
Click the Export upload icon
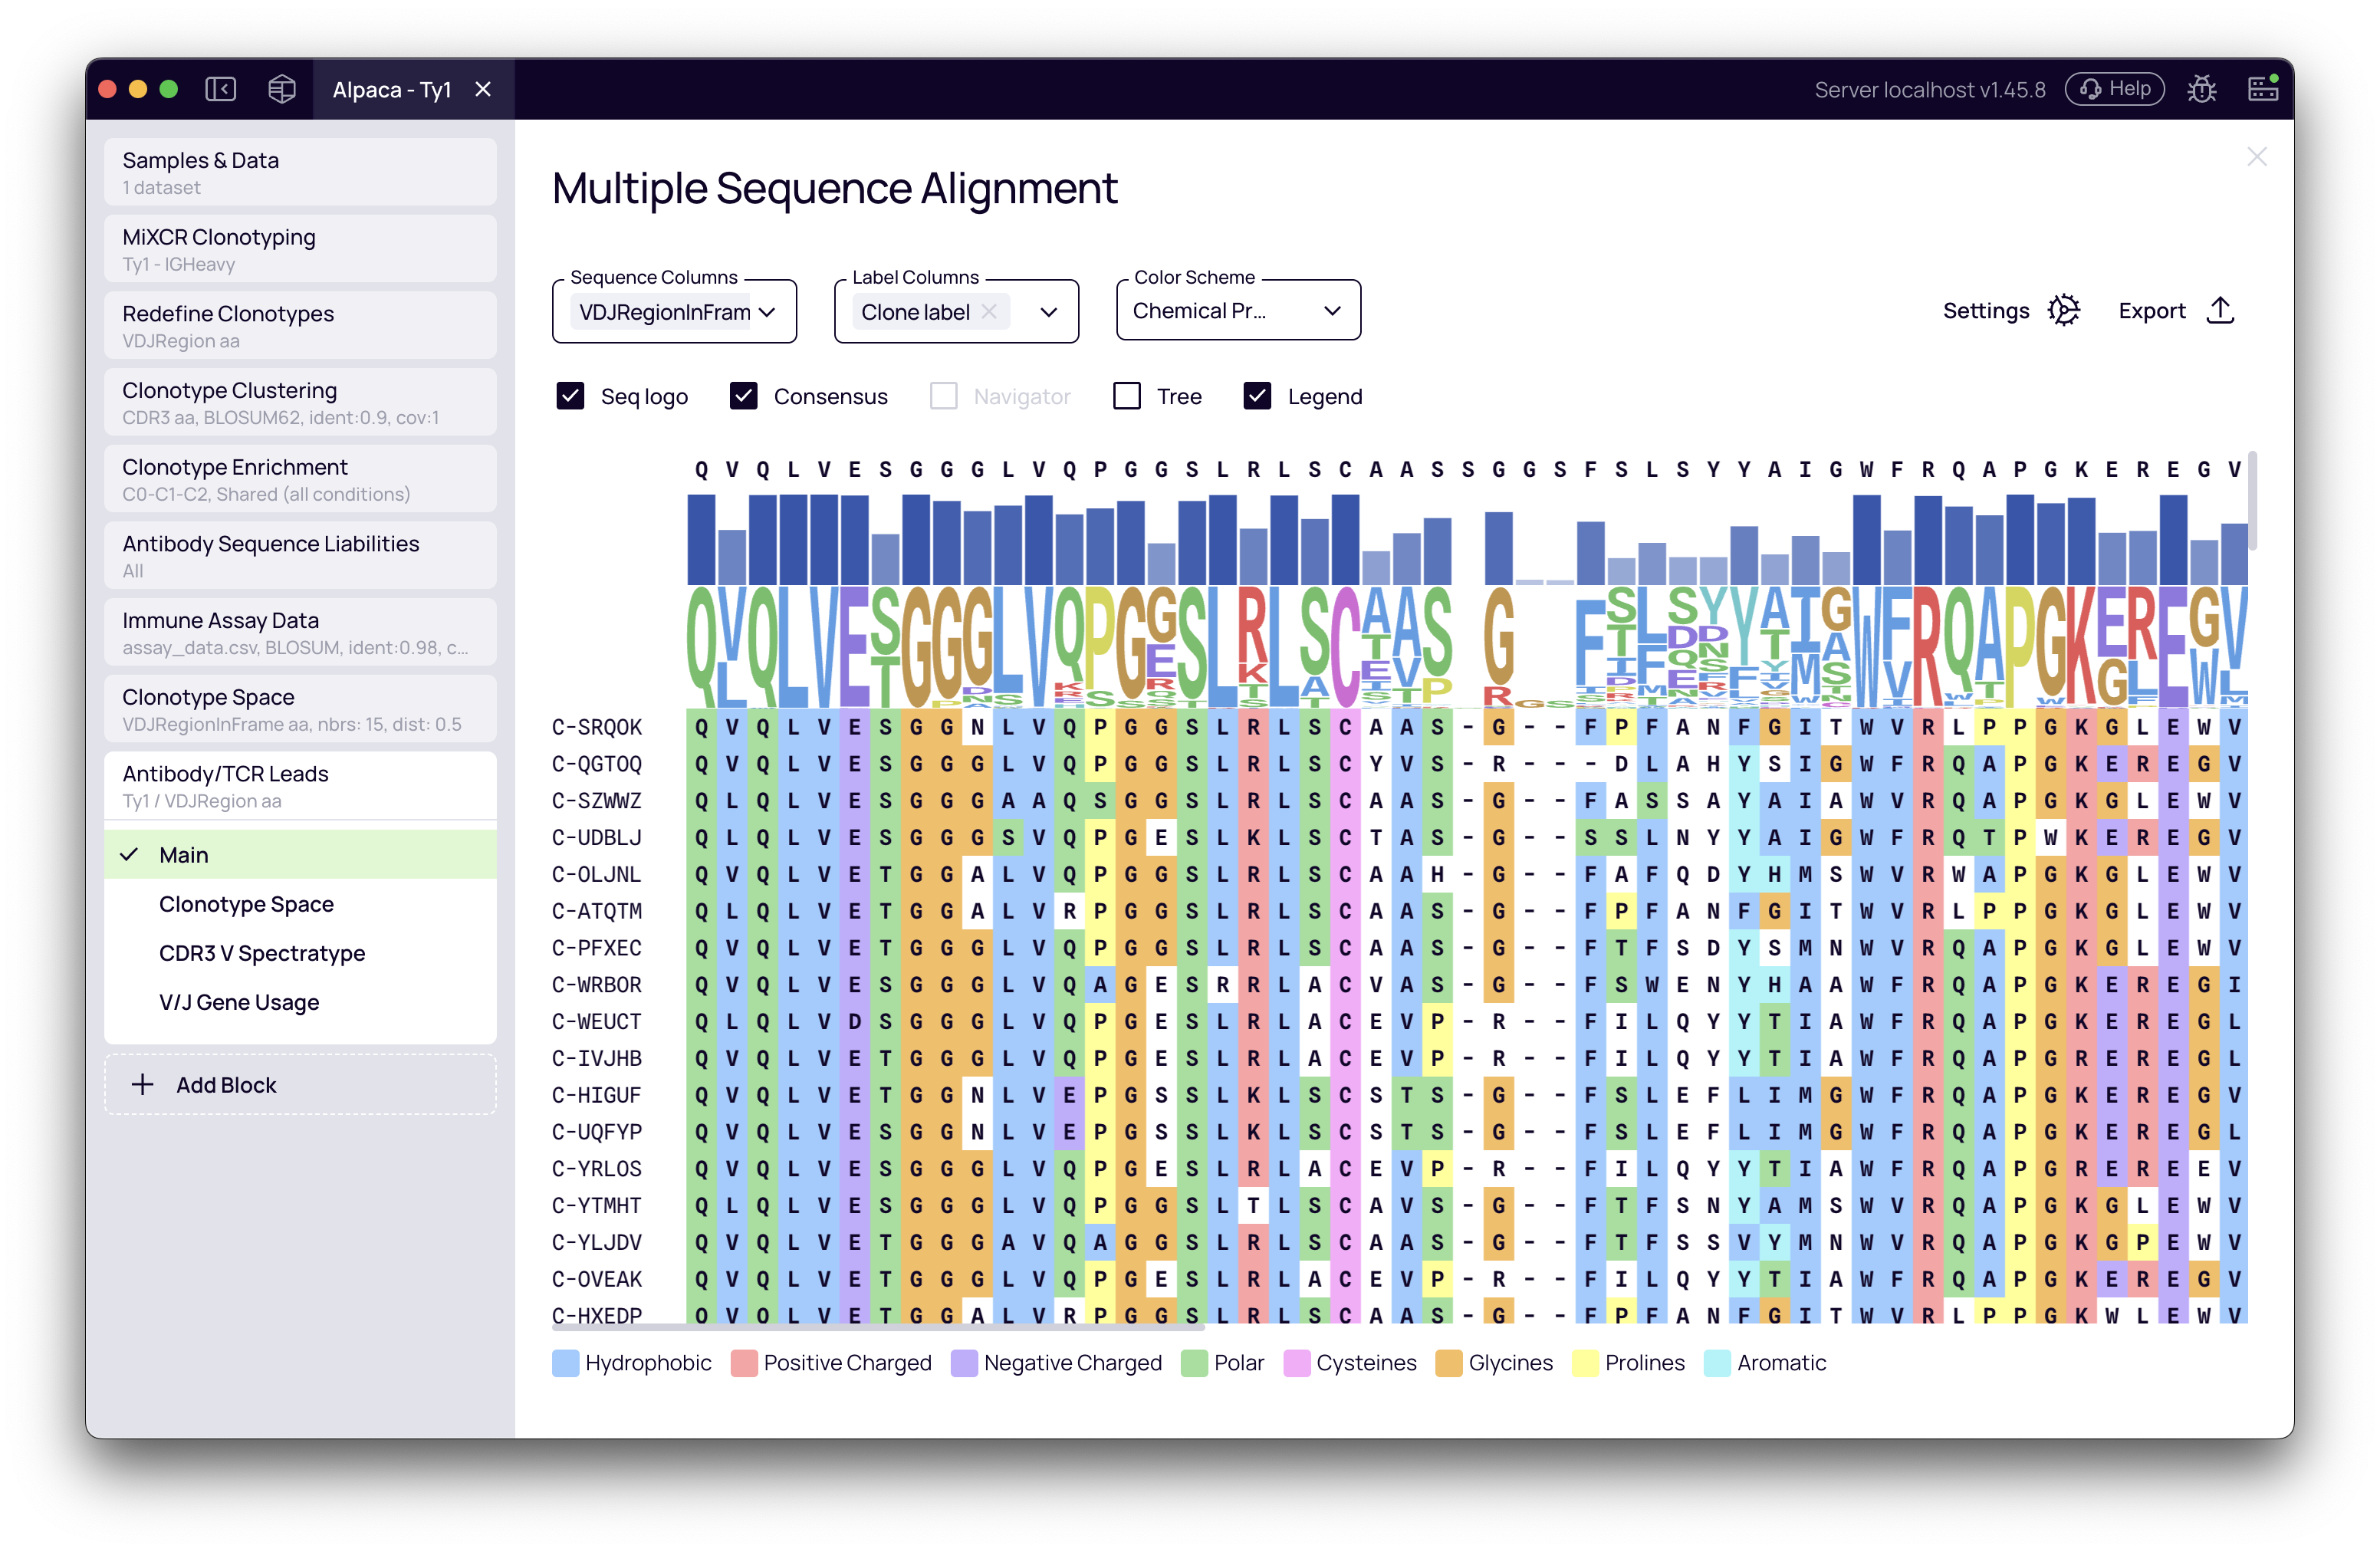click(2220, 310)
